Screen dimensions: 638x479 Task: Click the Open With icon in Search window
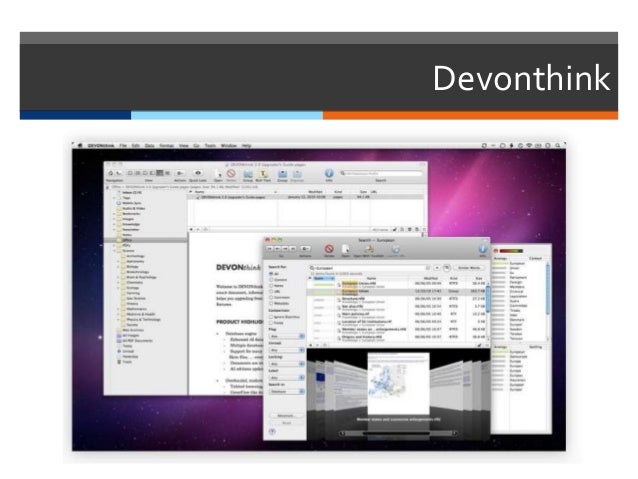(369, 249)
